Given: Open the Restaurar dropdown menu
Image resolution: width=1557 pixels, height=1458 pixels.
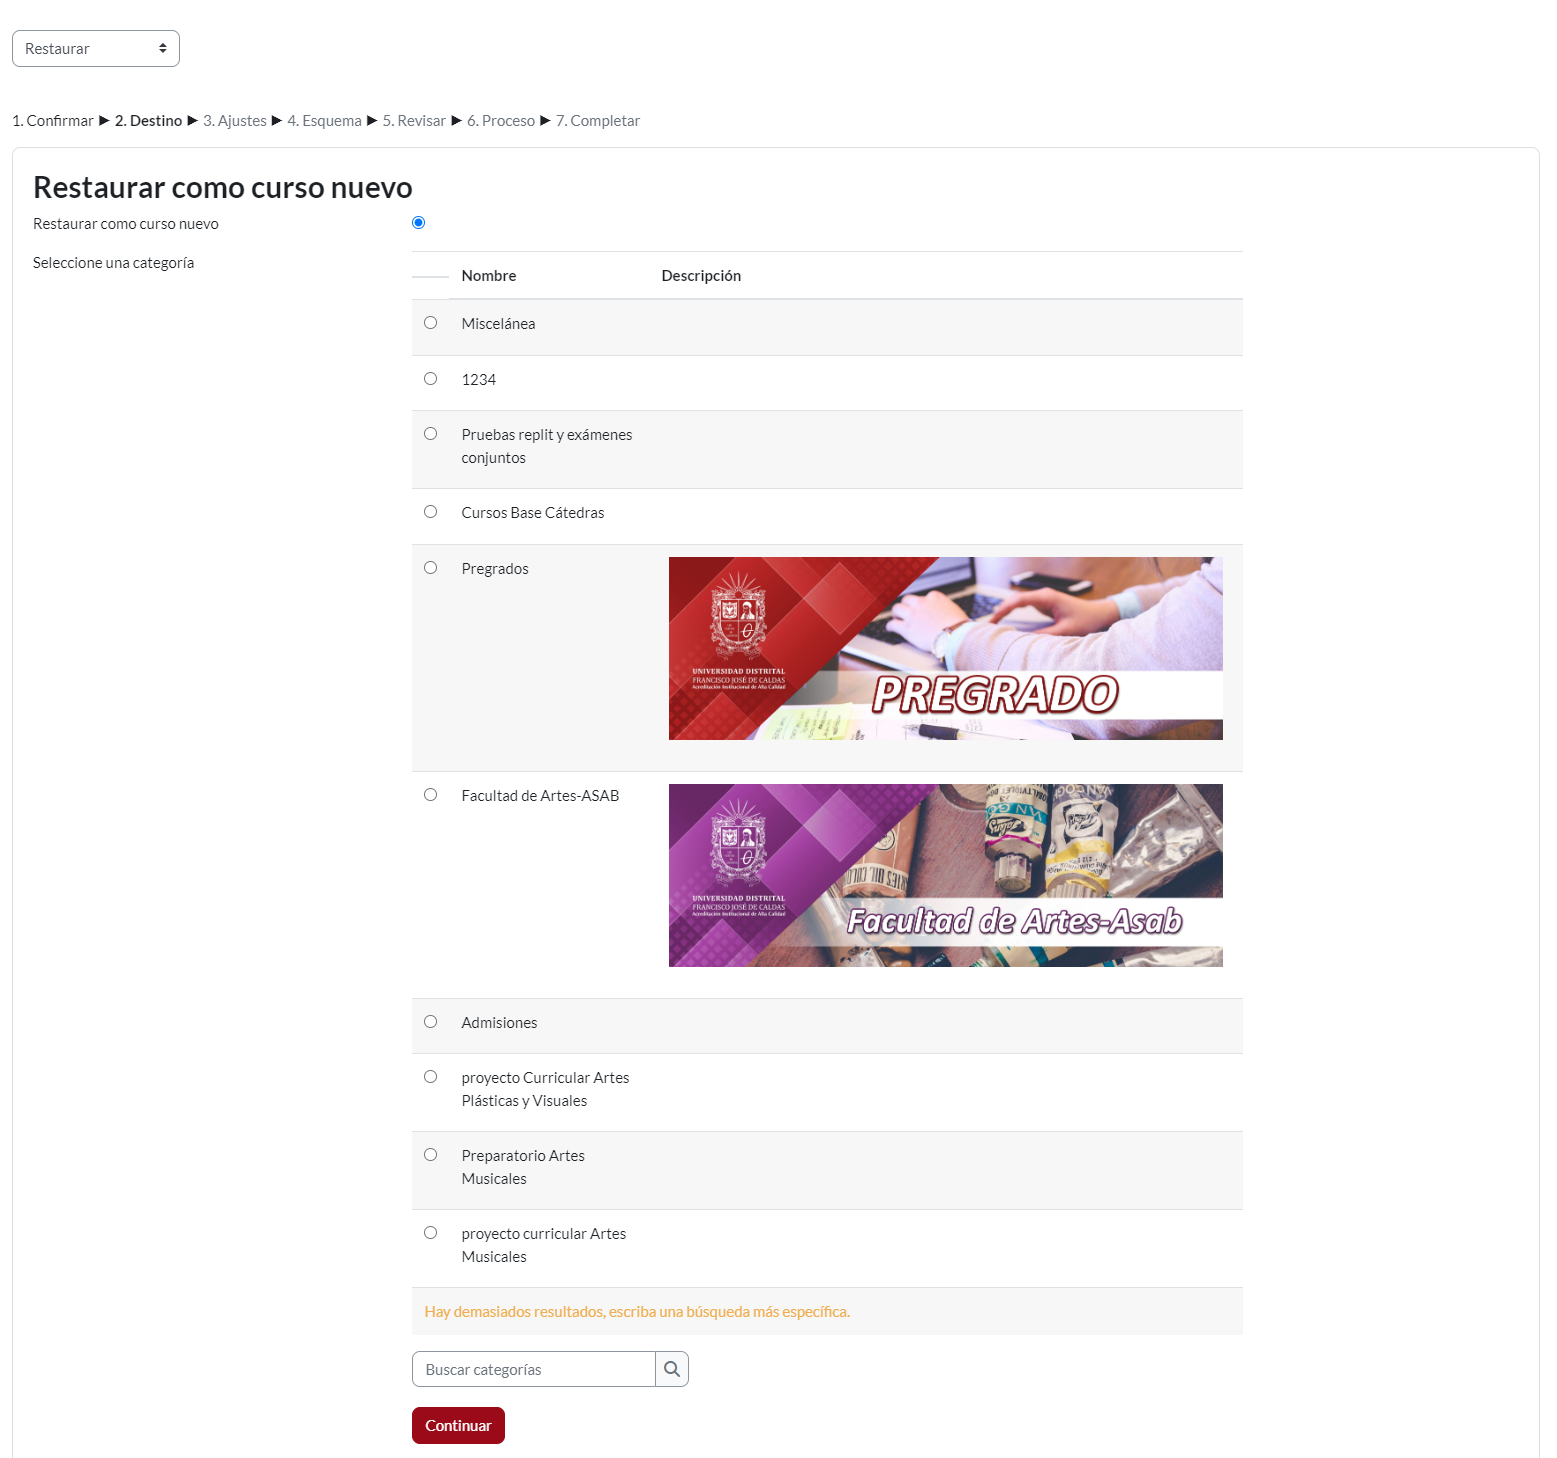Looking at the screenshot, I should (96, 49).
